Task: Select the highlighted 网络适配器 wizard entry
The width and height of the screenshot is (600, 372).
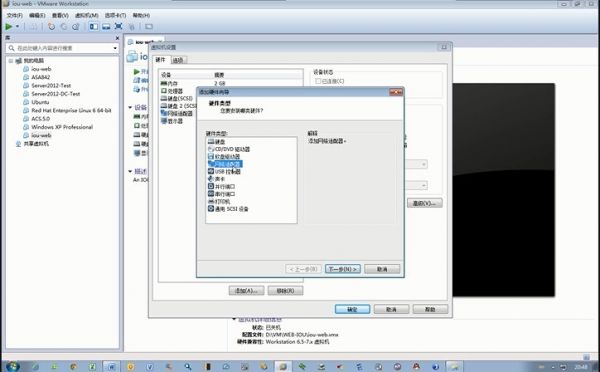Action: (225, 164)
